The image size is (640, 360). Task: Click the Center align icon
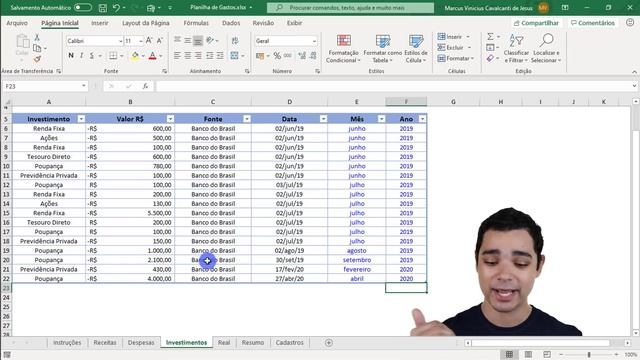pyautogui.click(x=188, y=56)
